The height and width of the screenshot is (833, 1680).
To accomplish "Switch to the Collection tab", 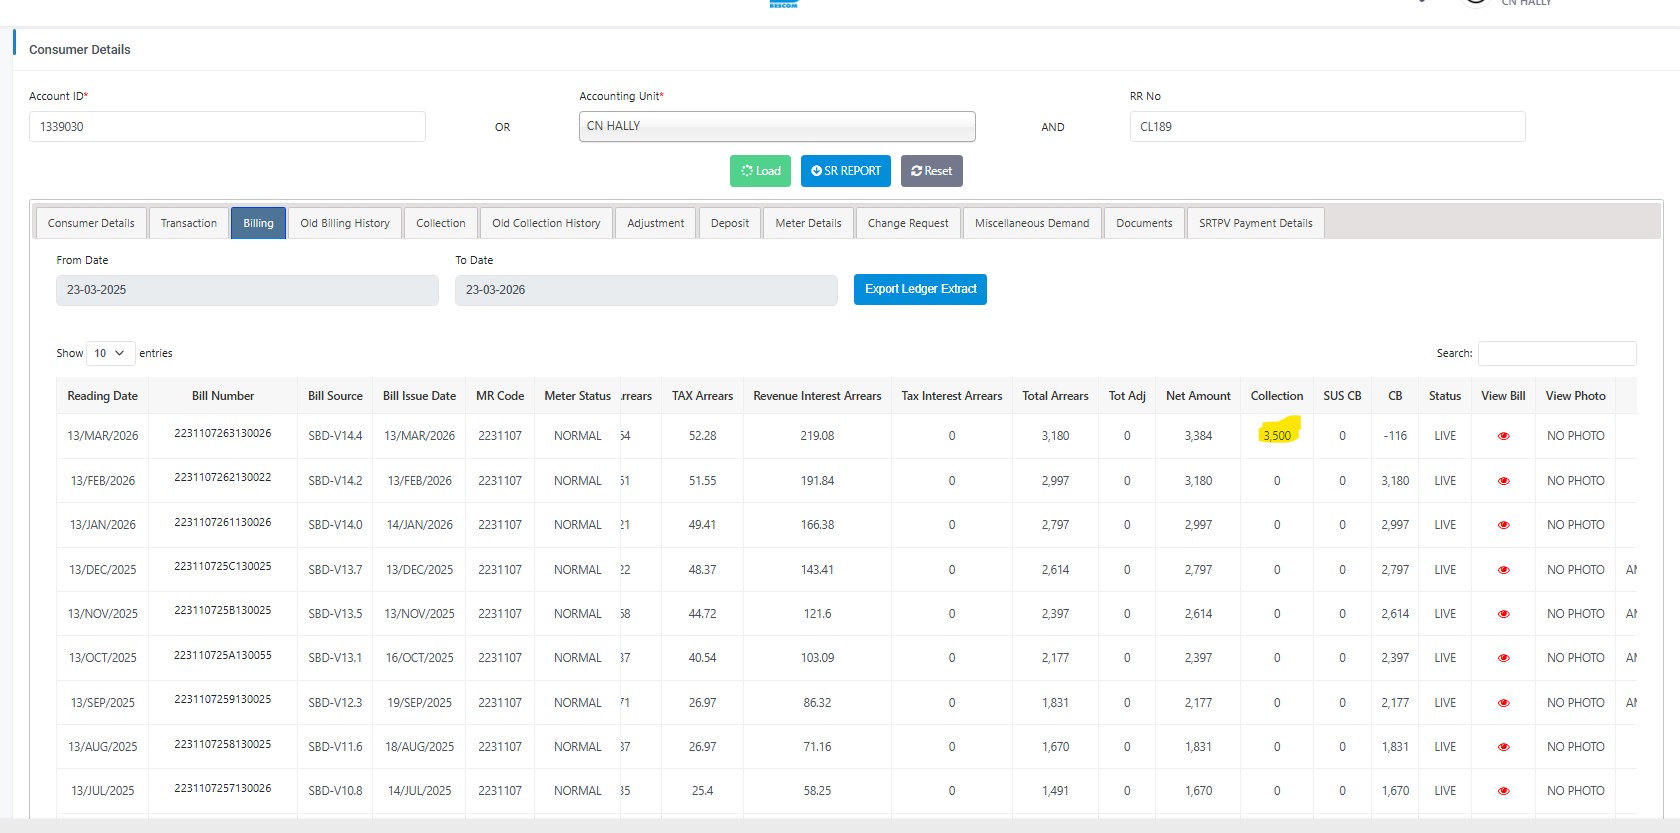I will 440,223.
